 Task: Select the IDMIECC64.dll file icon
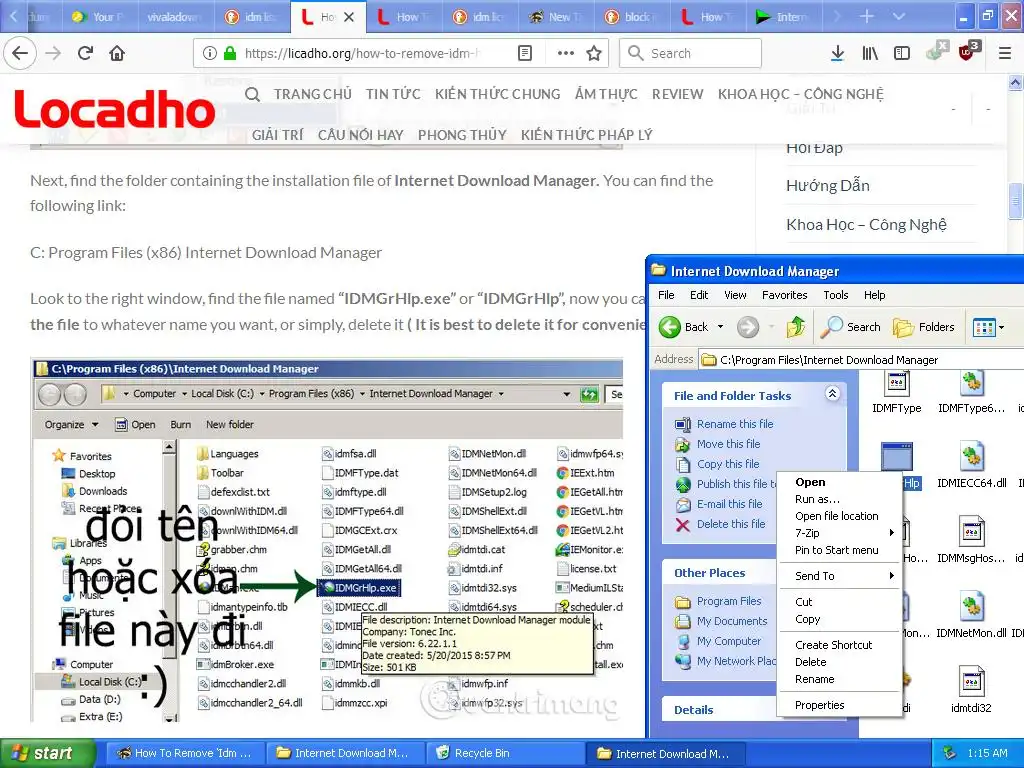(972, 456)
